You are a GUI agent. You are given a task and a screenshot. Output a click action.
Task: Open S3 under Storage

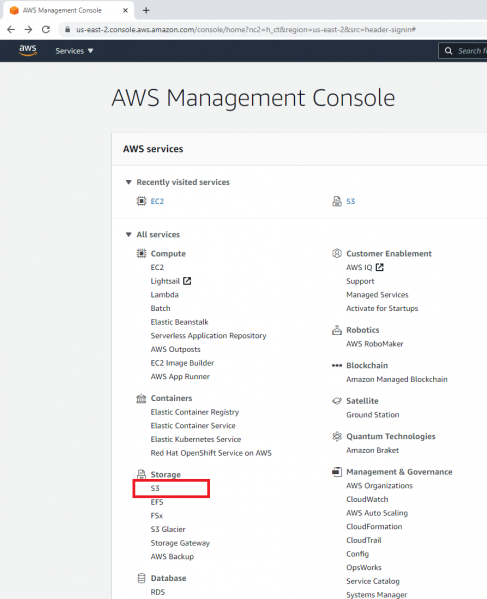click(x=155, y=488)
